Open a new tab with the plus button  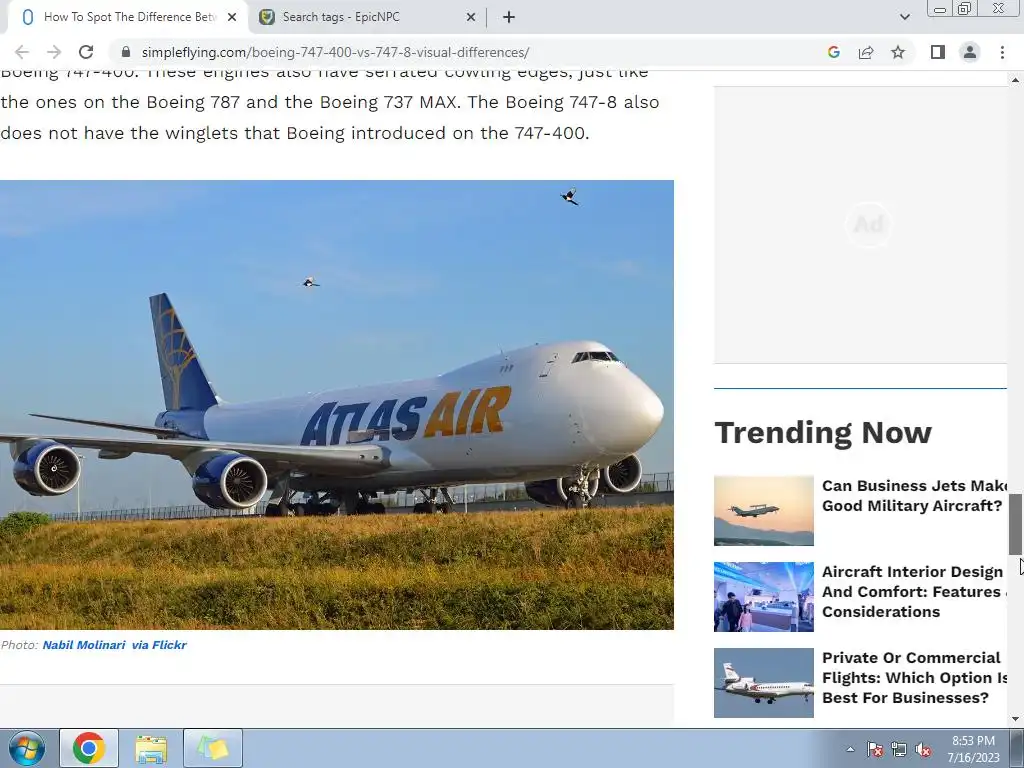(509, 17)
